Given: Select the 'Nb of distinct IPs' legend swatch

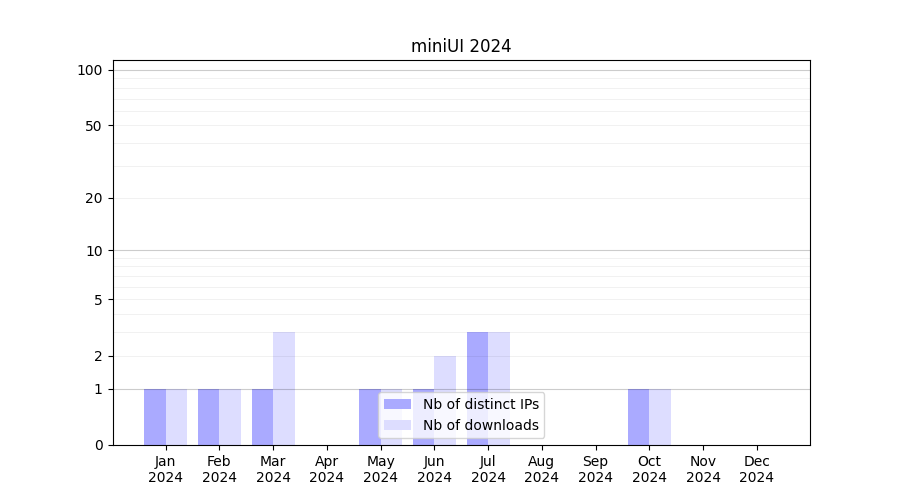Looking at the screenshot, I should coord(398,404).
